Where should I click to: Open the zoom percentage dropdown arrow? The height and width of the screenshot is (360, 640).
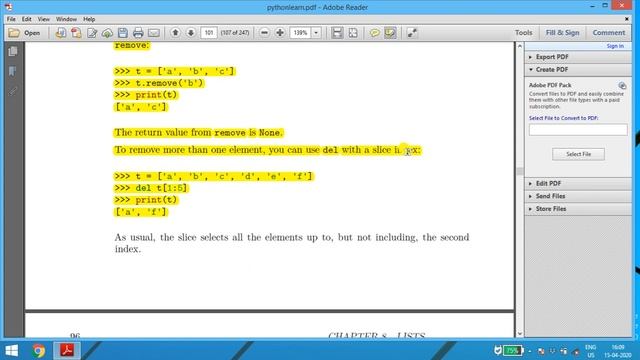coord(316,33)
